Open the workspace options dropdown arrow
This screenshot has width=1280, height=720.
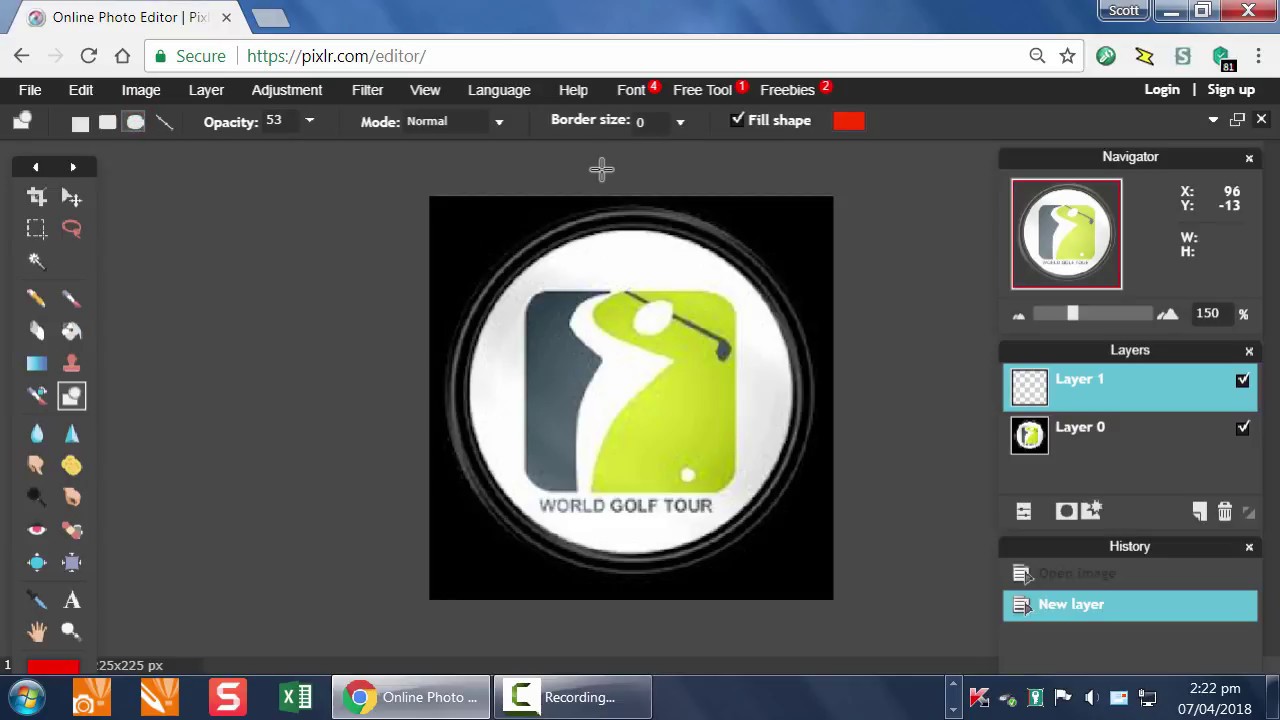coord(1213,120)
